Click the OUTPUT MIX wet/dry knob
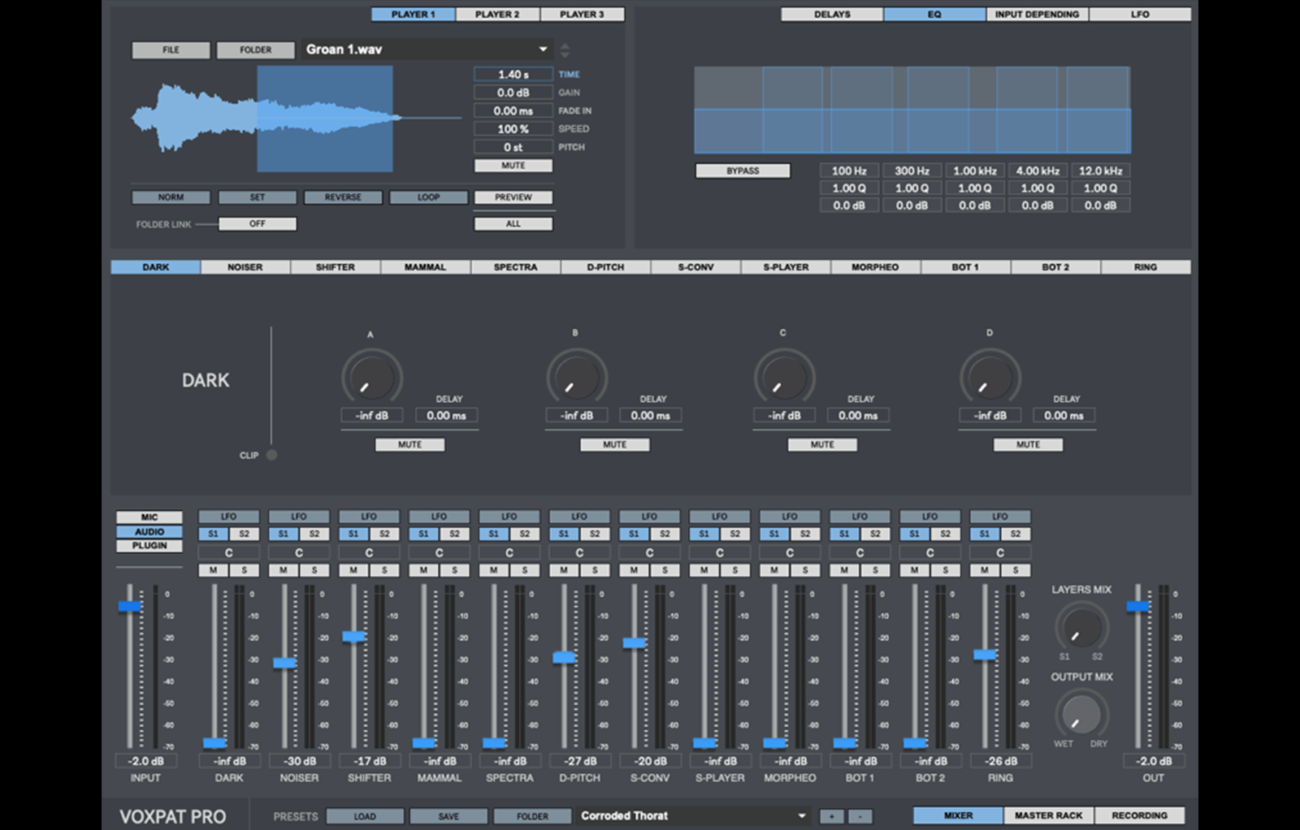Screen dimensions: 1300x830 1081,714
